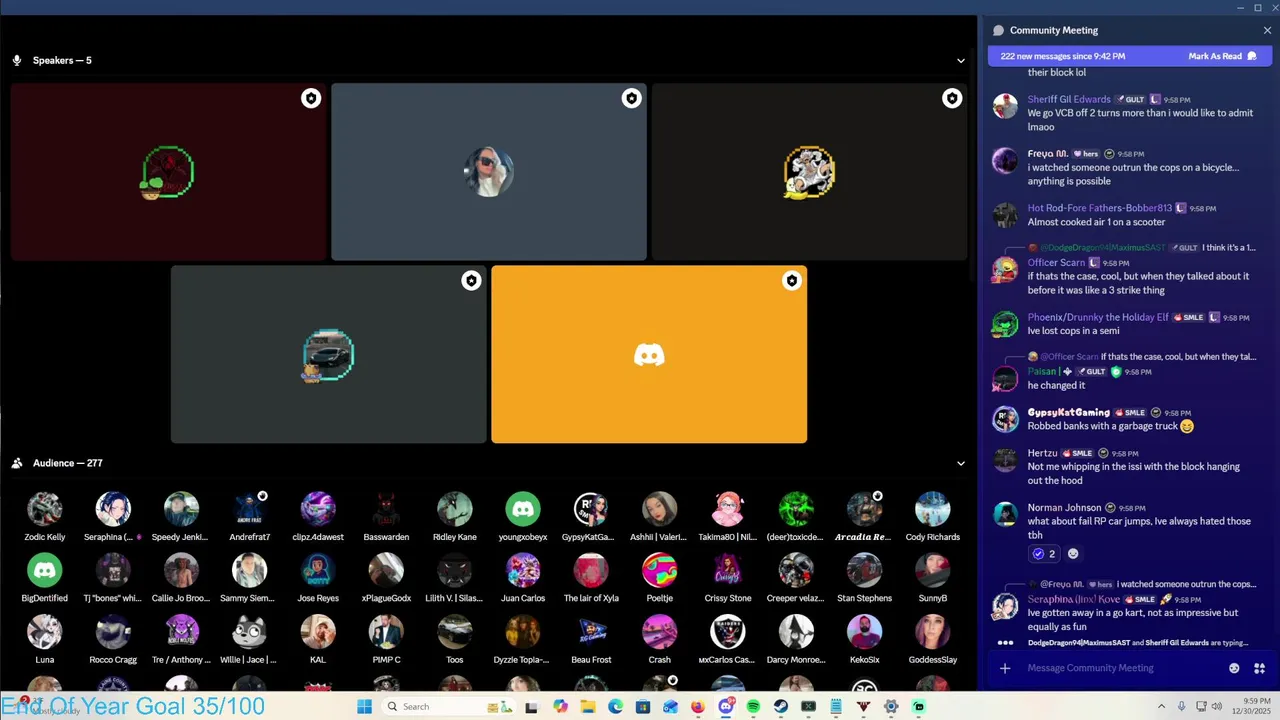Open stage badge on the sunglasses-avatar speaker tile
The width and height of the screenshot is (1280, 720).
point(631,98)
